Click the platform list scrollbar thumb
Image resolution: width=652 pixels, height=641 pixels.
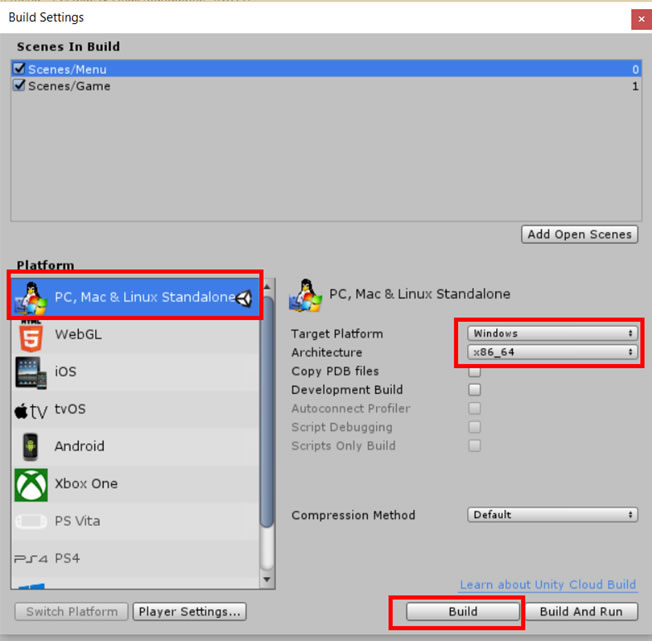[267, 412]
